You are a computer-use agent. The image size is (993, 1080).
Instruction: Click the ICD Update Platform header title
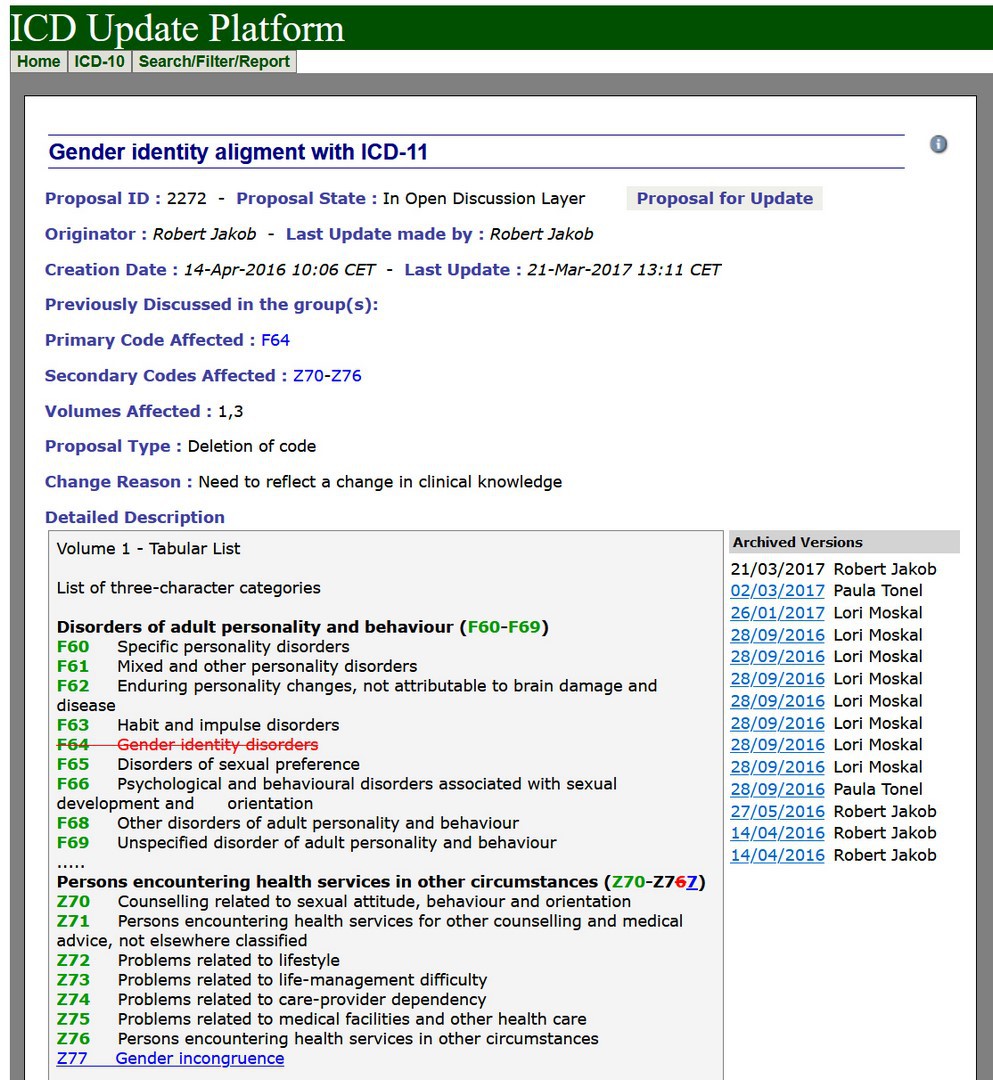click(x=177, y=27)
